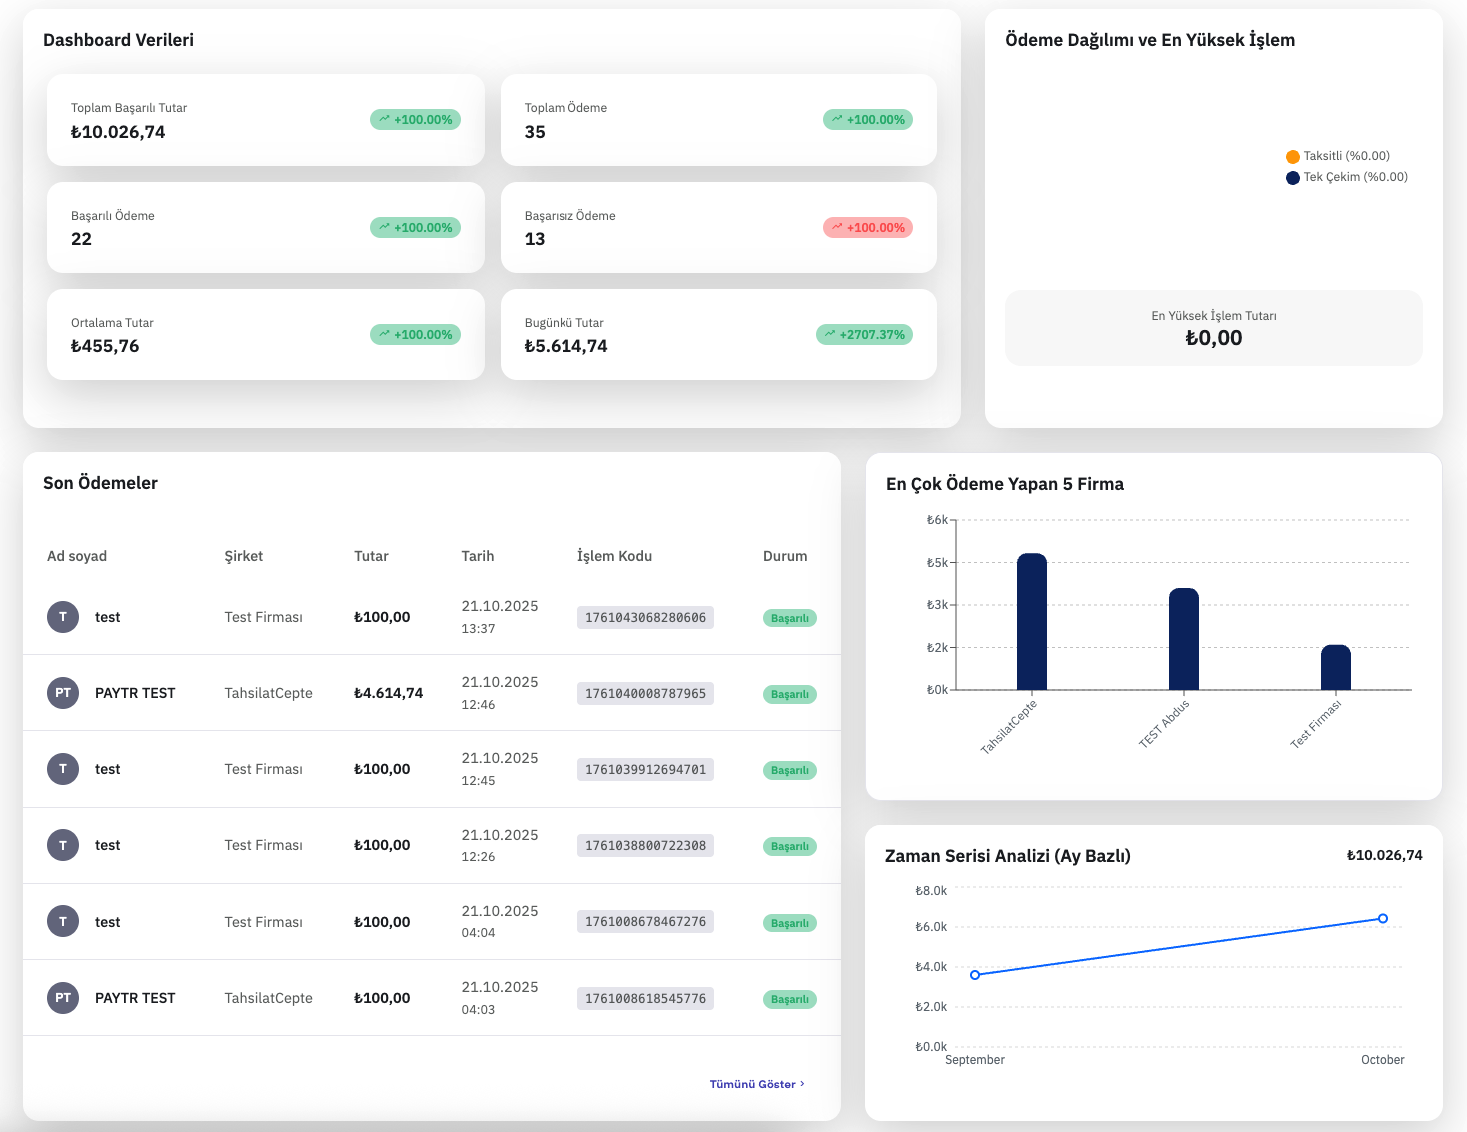Click the trend badge on Toplam Ödeme card
Image resolution: width=1467 pixels, height=1132 pixels.
(x=868, y=120)
